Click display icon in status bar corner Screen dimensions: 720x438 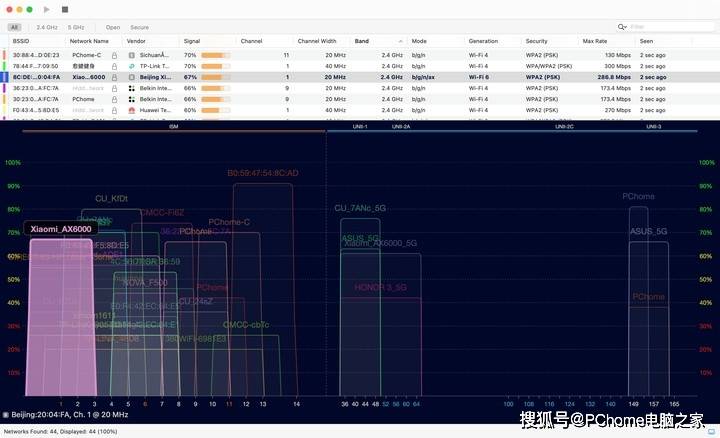click(x=711, y=432)
